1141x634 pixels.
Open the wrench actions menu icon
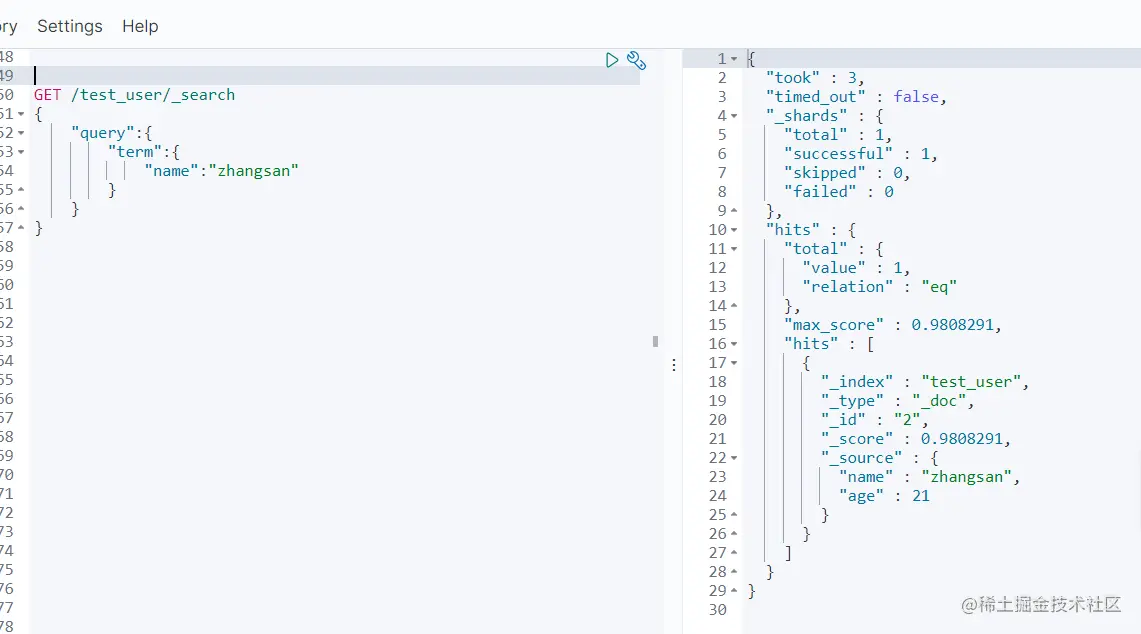tap(637, 60)
